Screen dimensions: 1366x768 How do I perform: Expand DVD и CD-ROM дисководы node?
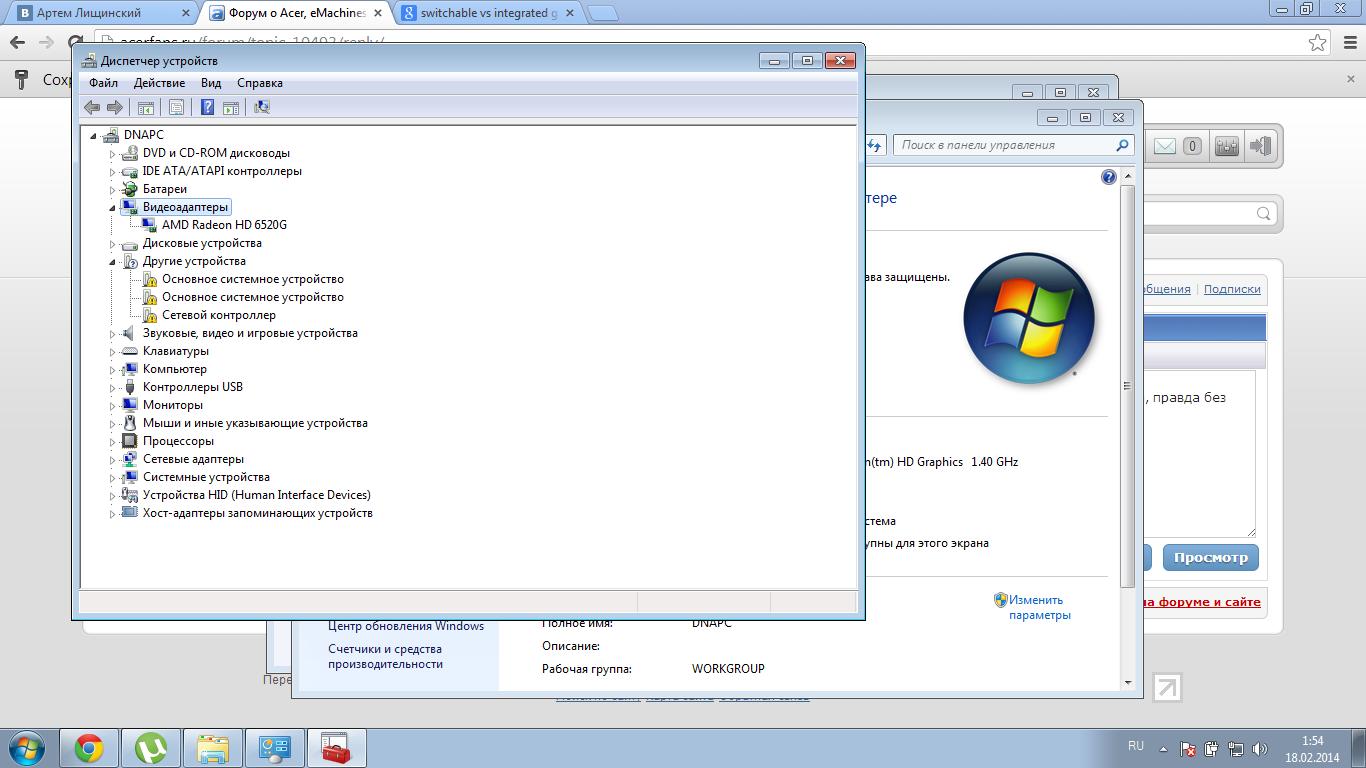click(x=113, y=153)
